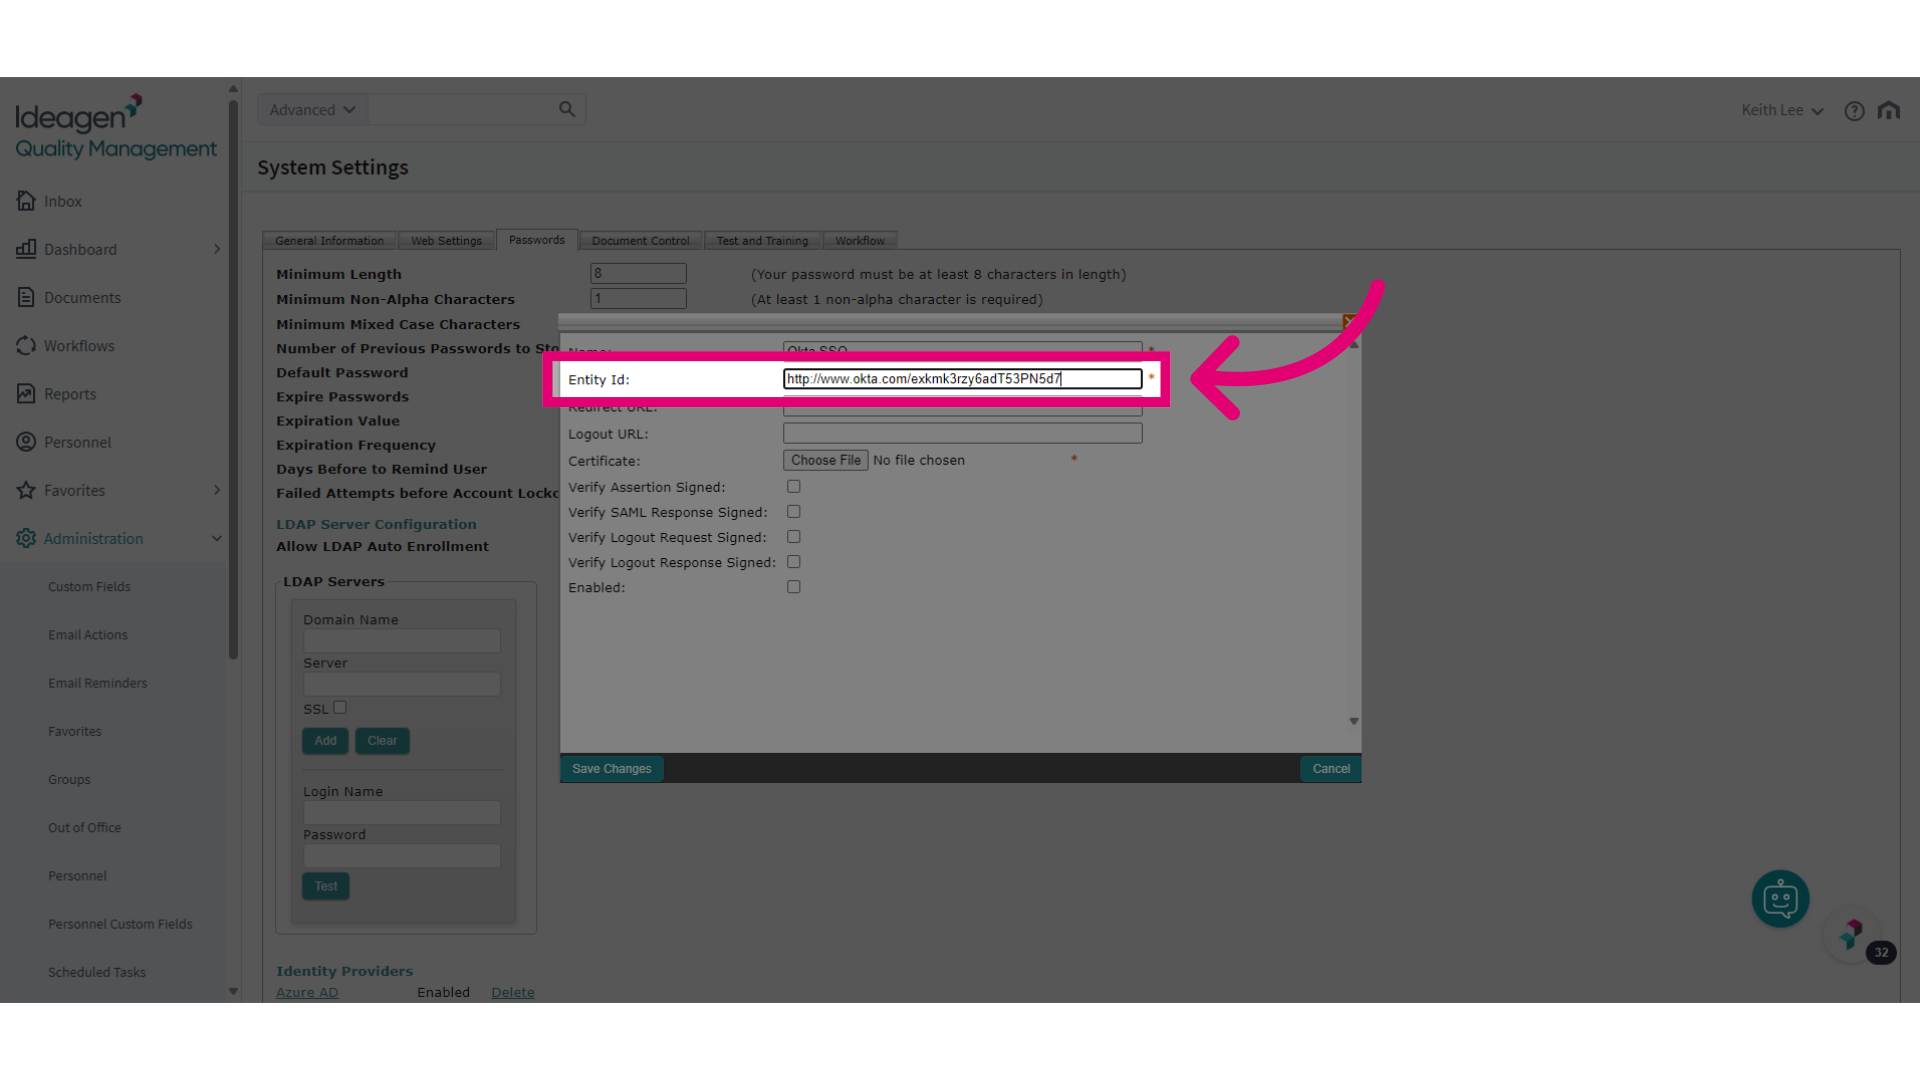
Task: Click the Favorites star icon
Action: click(x=26, y=490)
